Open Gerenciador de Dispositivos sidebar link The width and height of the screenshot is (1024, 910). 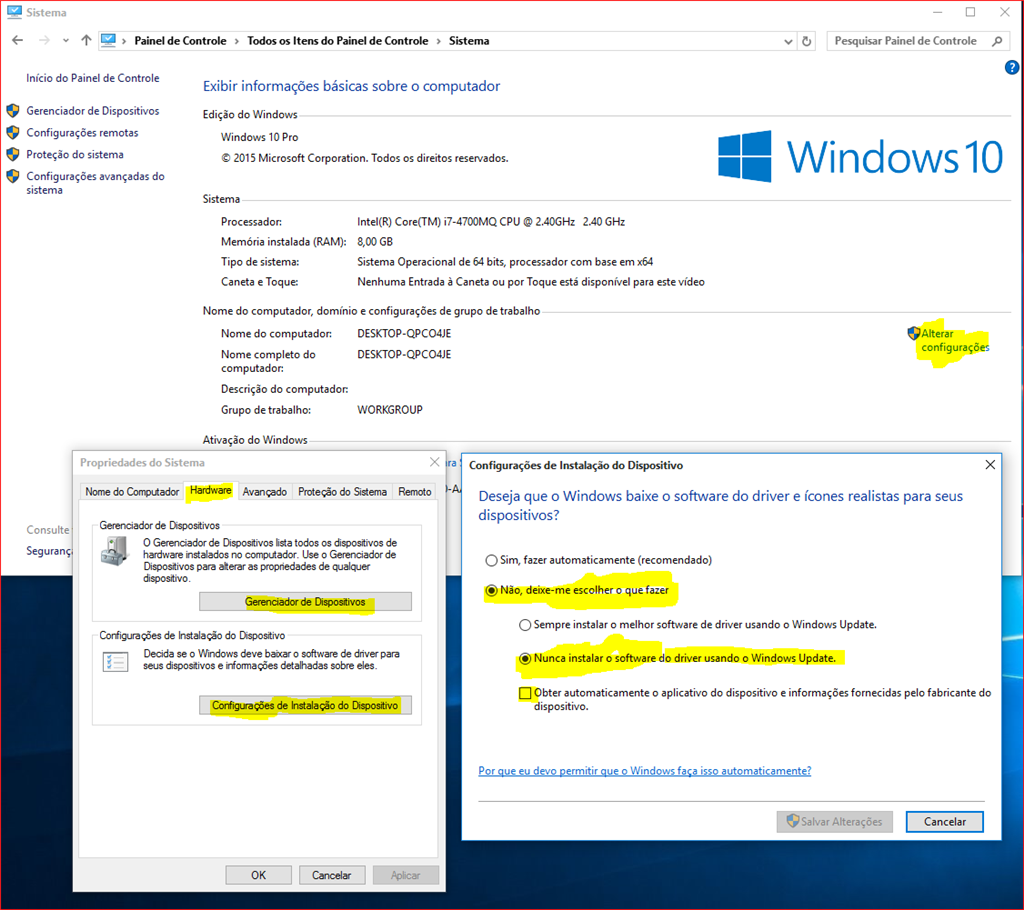click(x=93, y=111)
